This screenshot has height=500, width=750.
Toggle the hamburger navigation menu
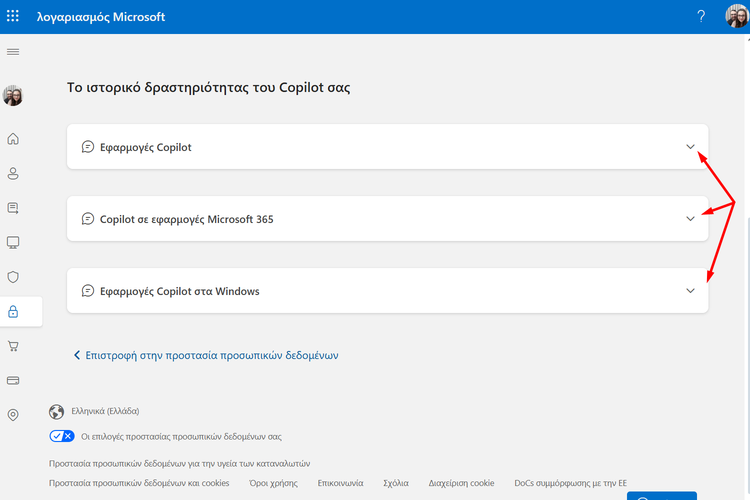coord(13,51)
